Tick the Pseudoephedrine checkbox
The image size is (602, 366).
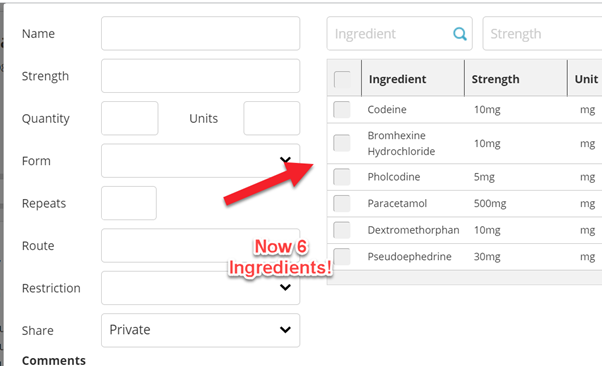(342, 257)
